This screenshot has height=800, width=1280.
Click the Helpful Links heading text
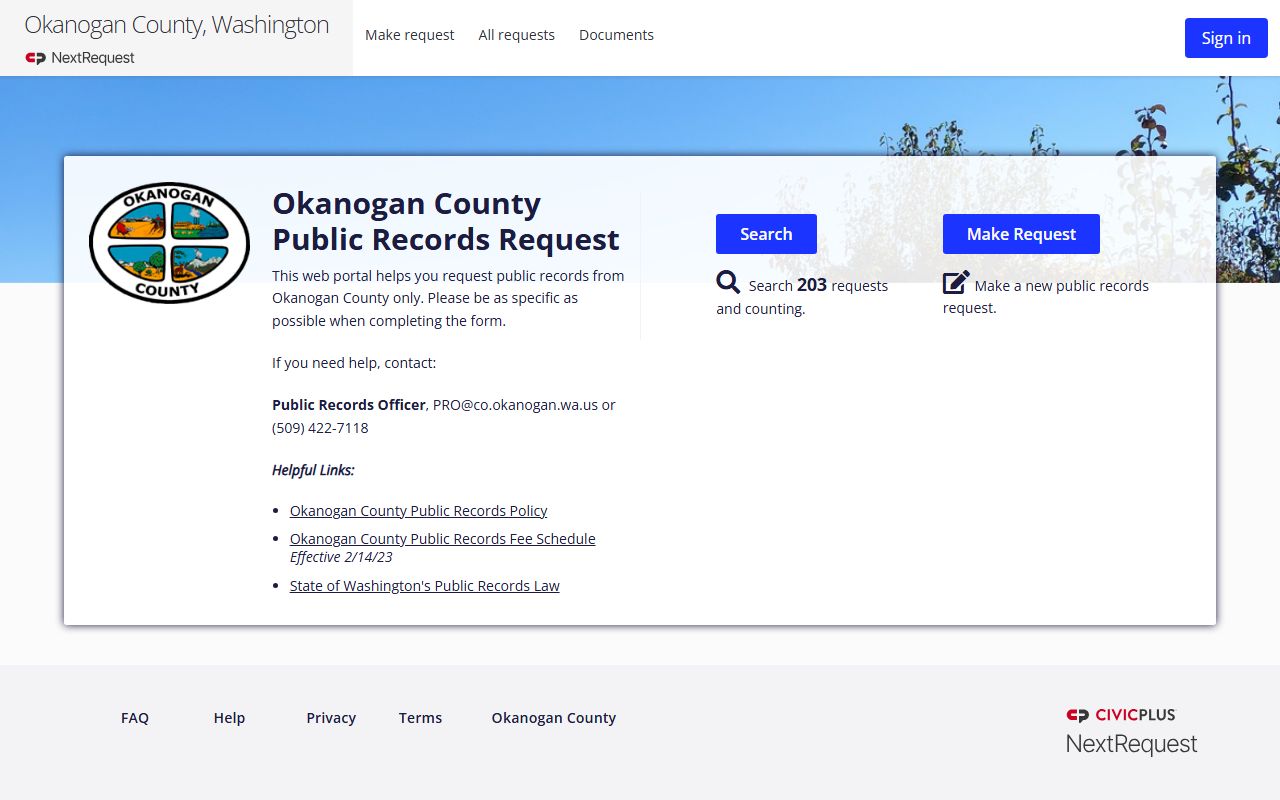(313, 470)
